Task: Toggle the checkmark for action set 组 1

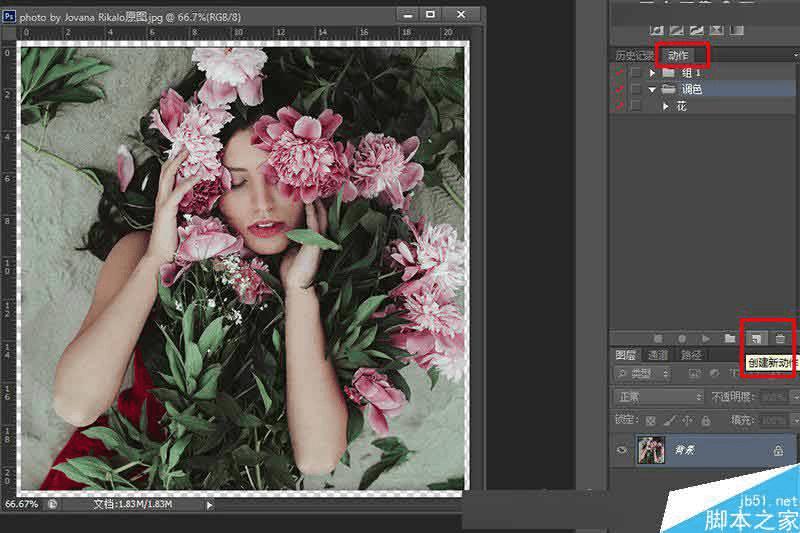Action: pyautogui.click(x=618, y=73)
